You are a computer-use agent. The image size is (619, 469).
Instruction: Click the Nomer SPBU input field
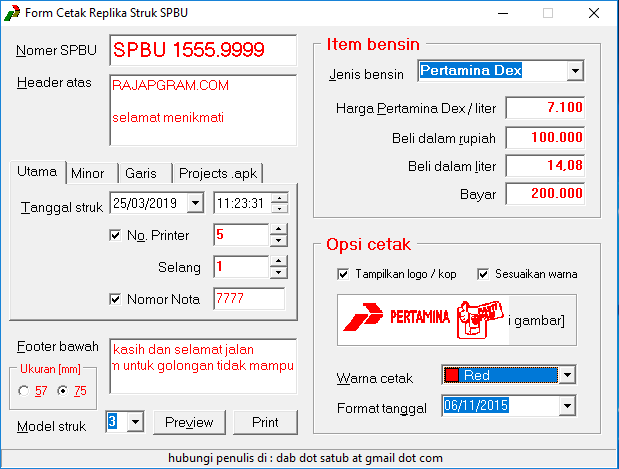(203, 50)
